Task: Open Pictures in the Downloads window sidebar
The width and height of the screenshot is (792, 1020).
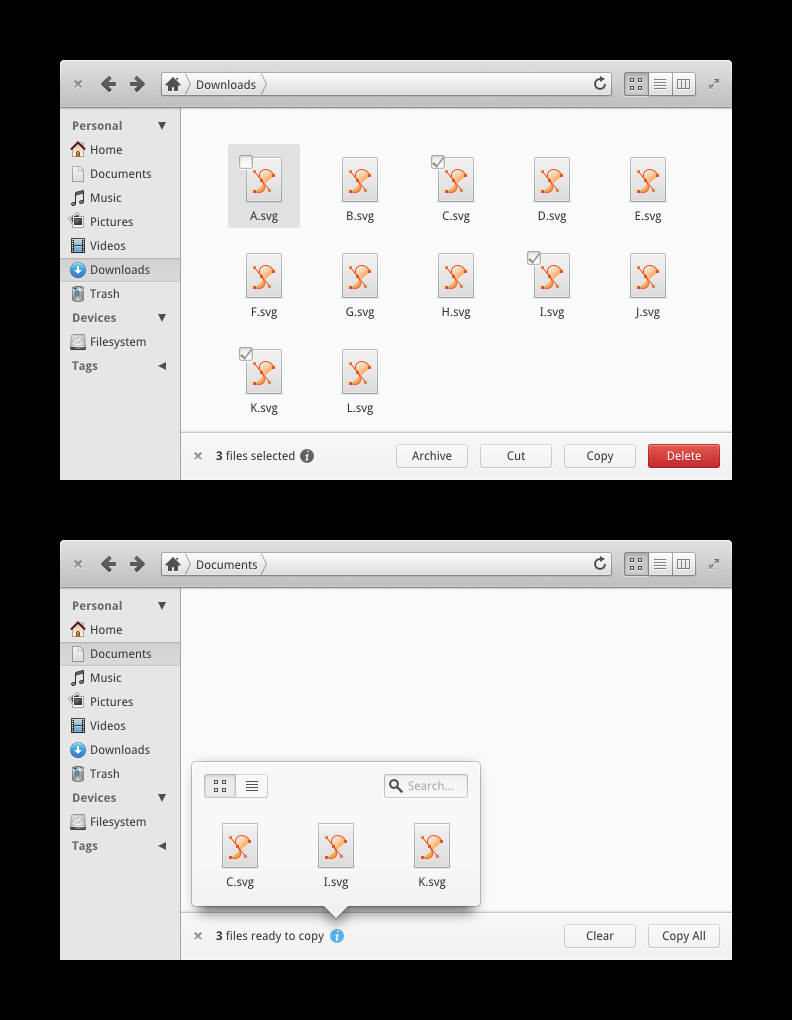Action: click(x=120, y=222)
